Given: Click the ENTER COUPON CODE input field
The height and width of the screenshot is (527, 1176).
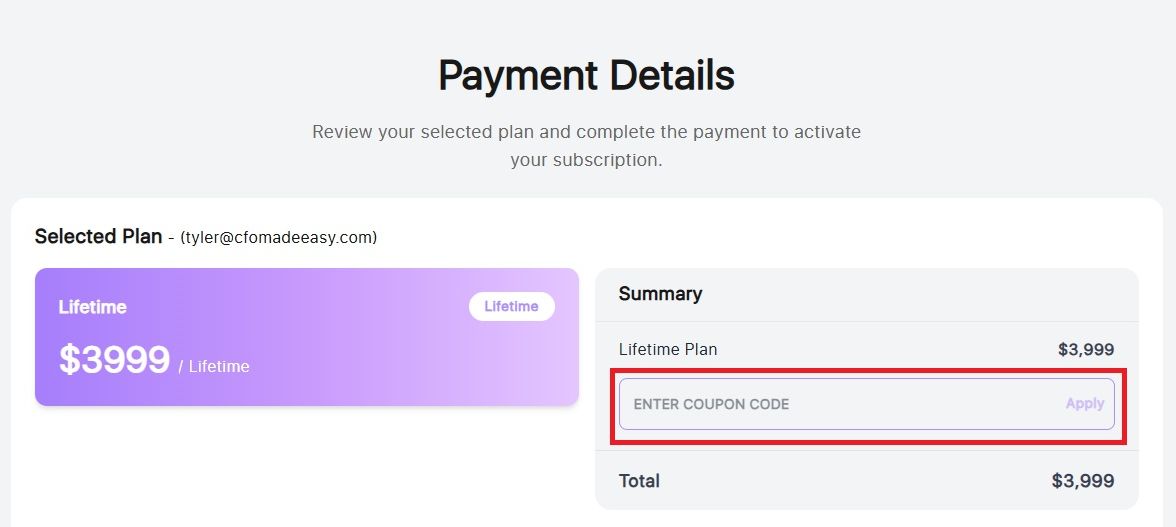Looking at the screenshot, I should pyautogui.click(x=840, y=404).
